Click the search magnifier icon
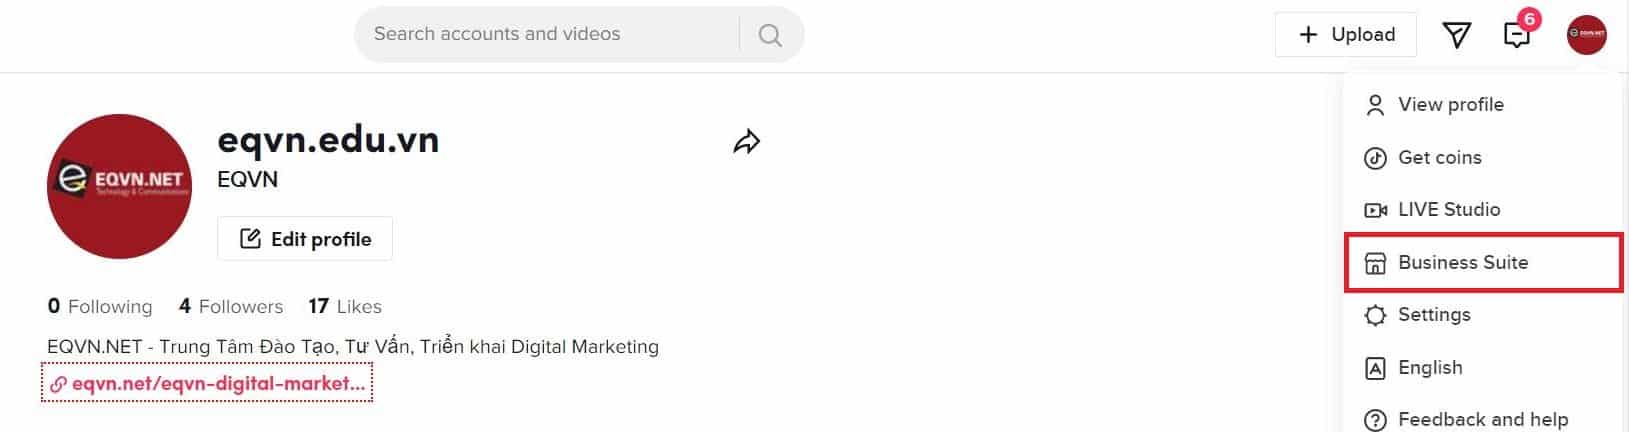 point(770,35)
